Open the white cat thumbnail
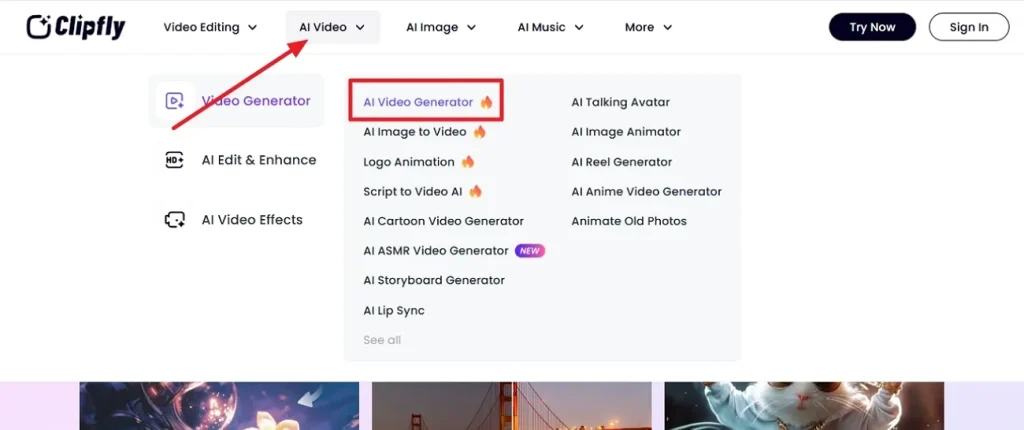 click(805, 406)
